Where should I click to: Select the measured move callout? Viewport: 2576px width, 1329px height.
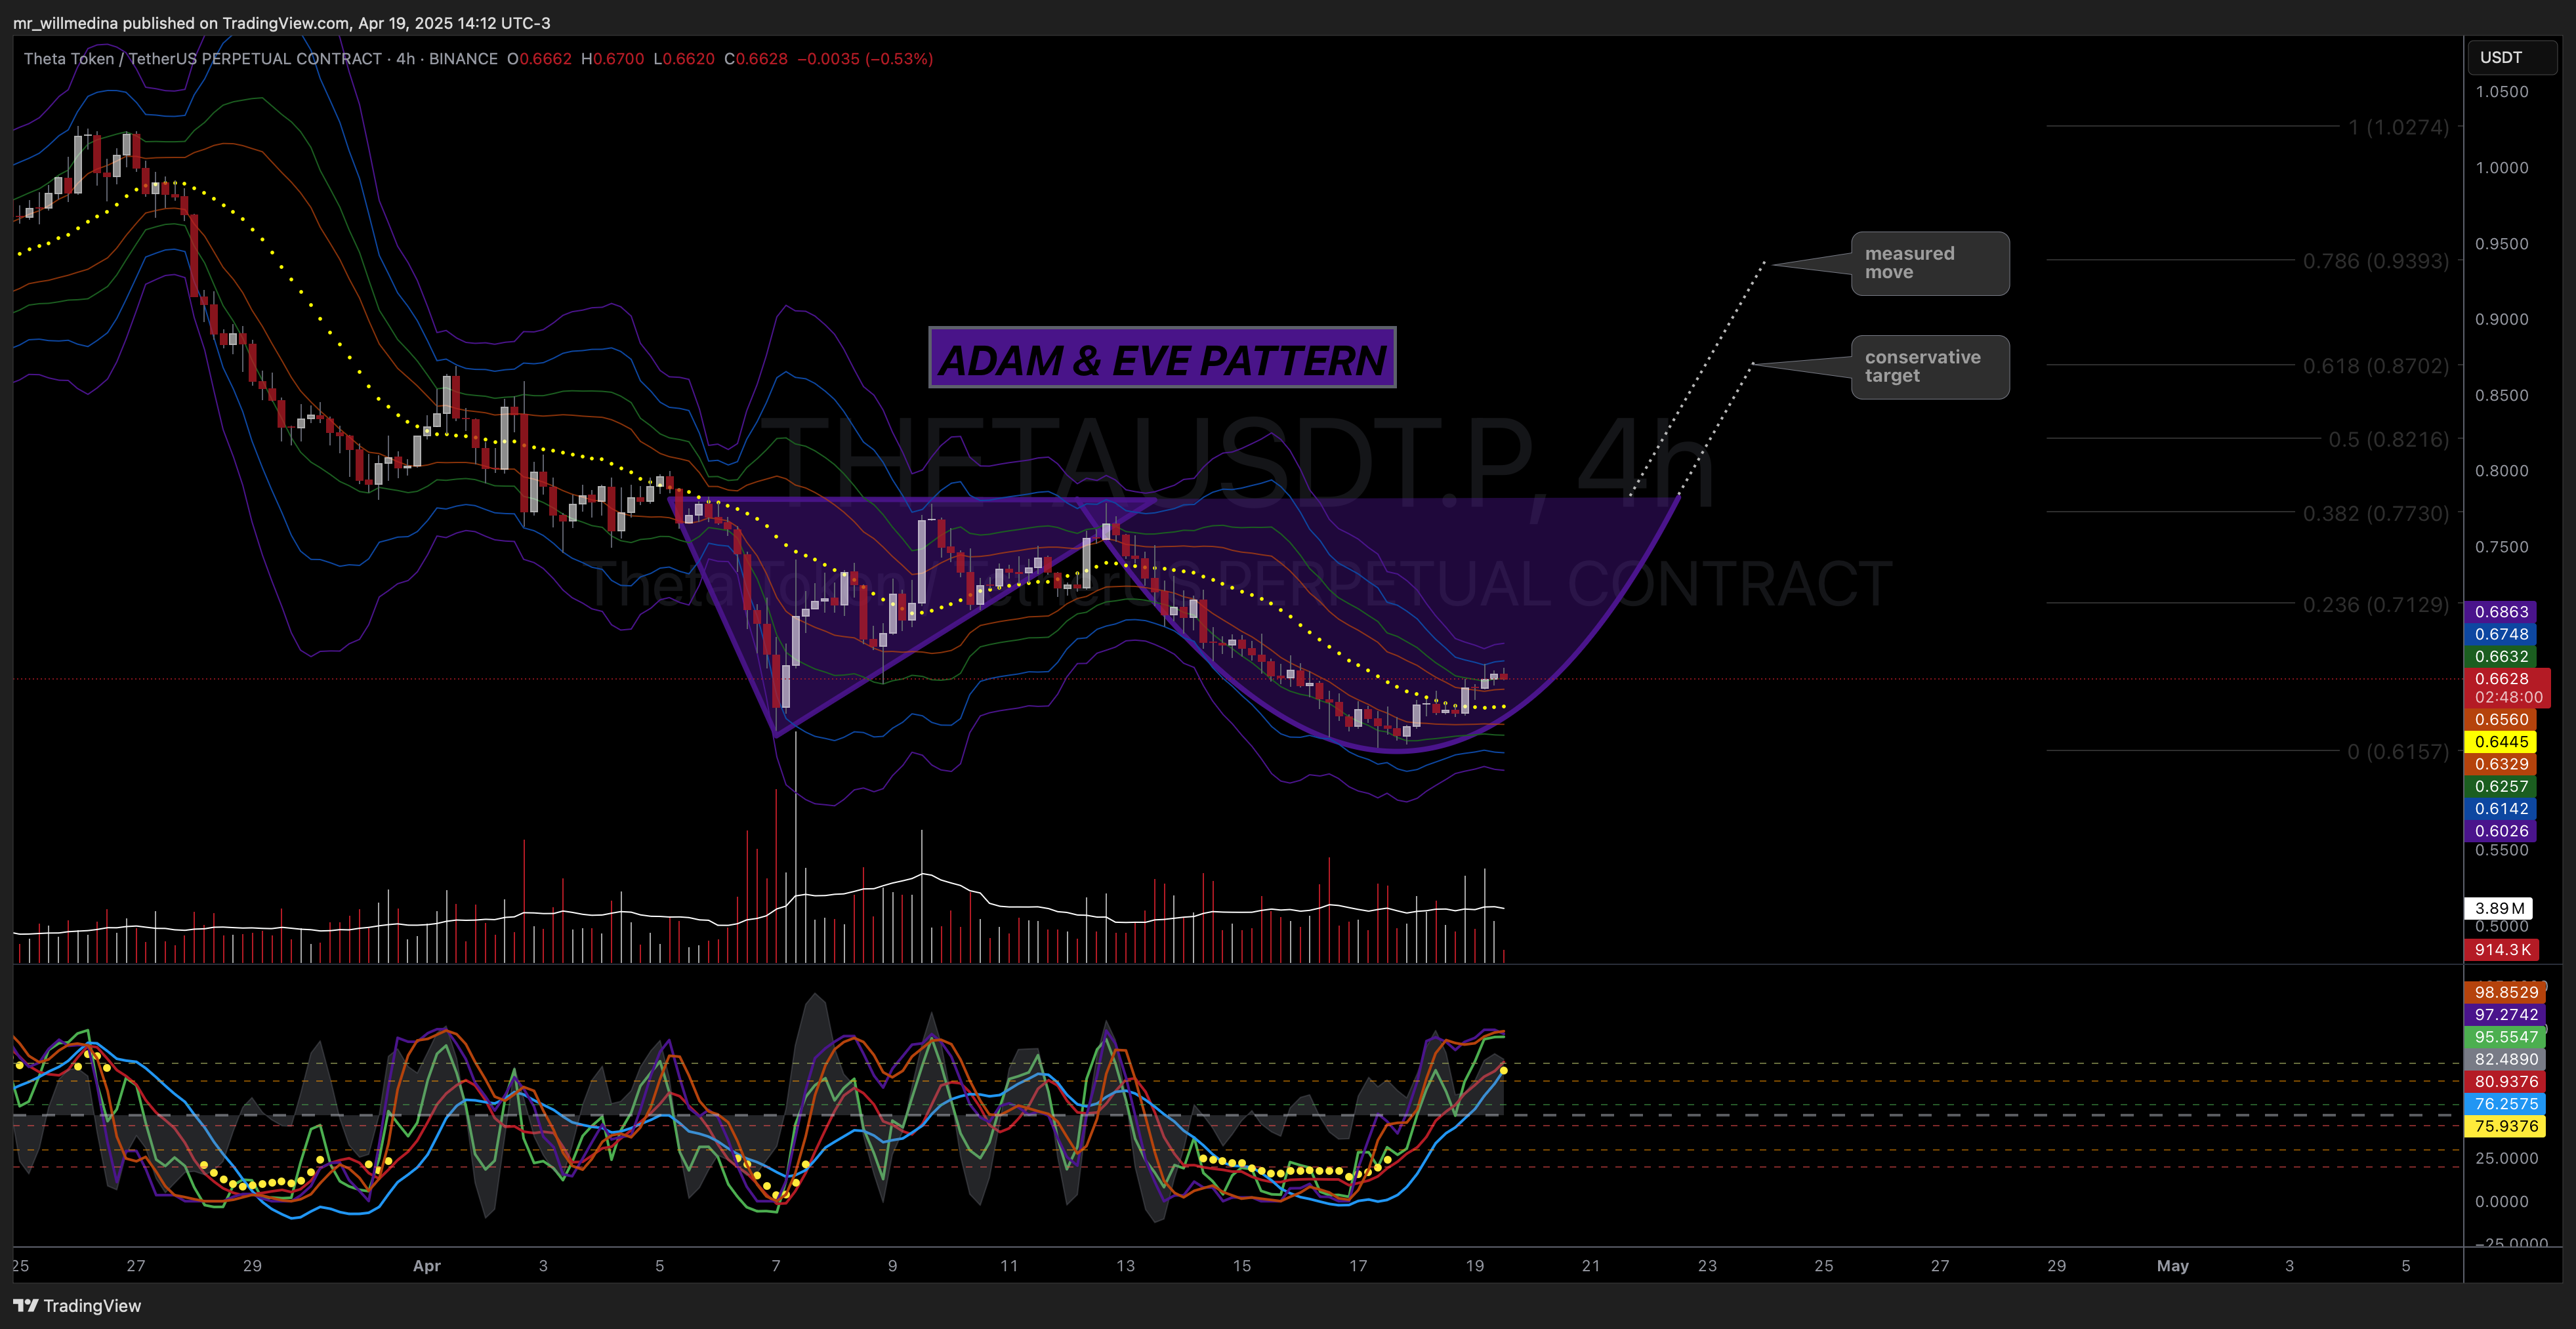click(1929, 263)
